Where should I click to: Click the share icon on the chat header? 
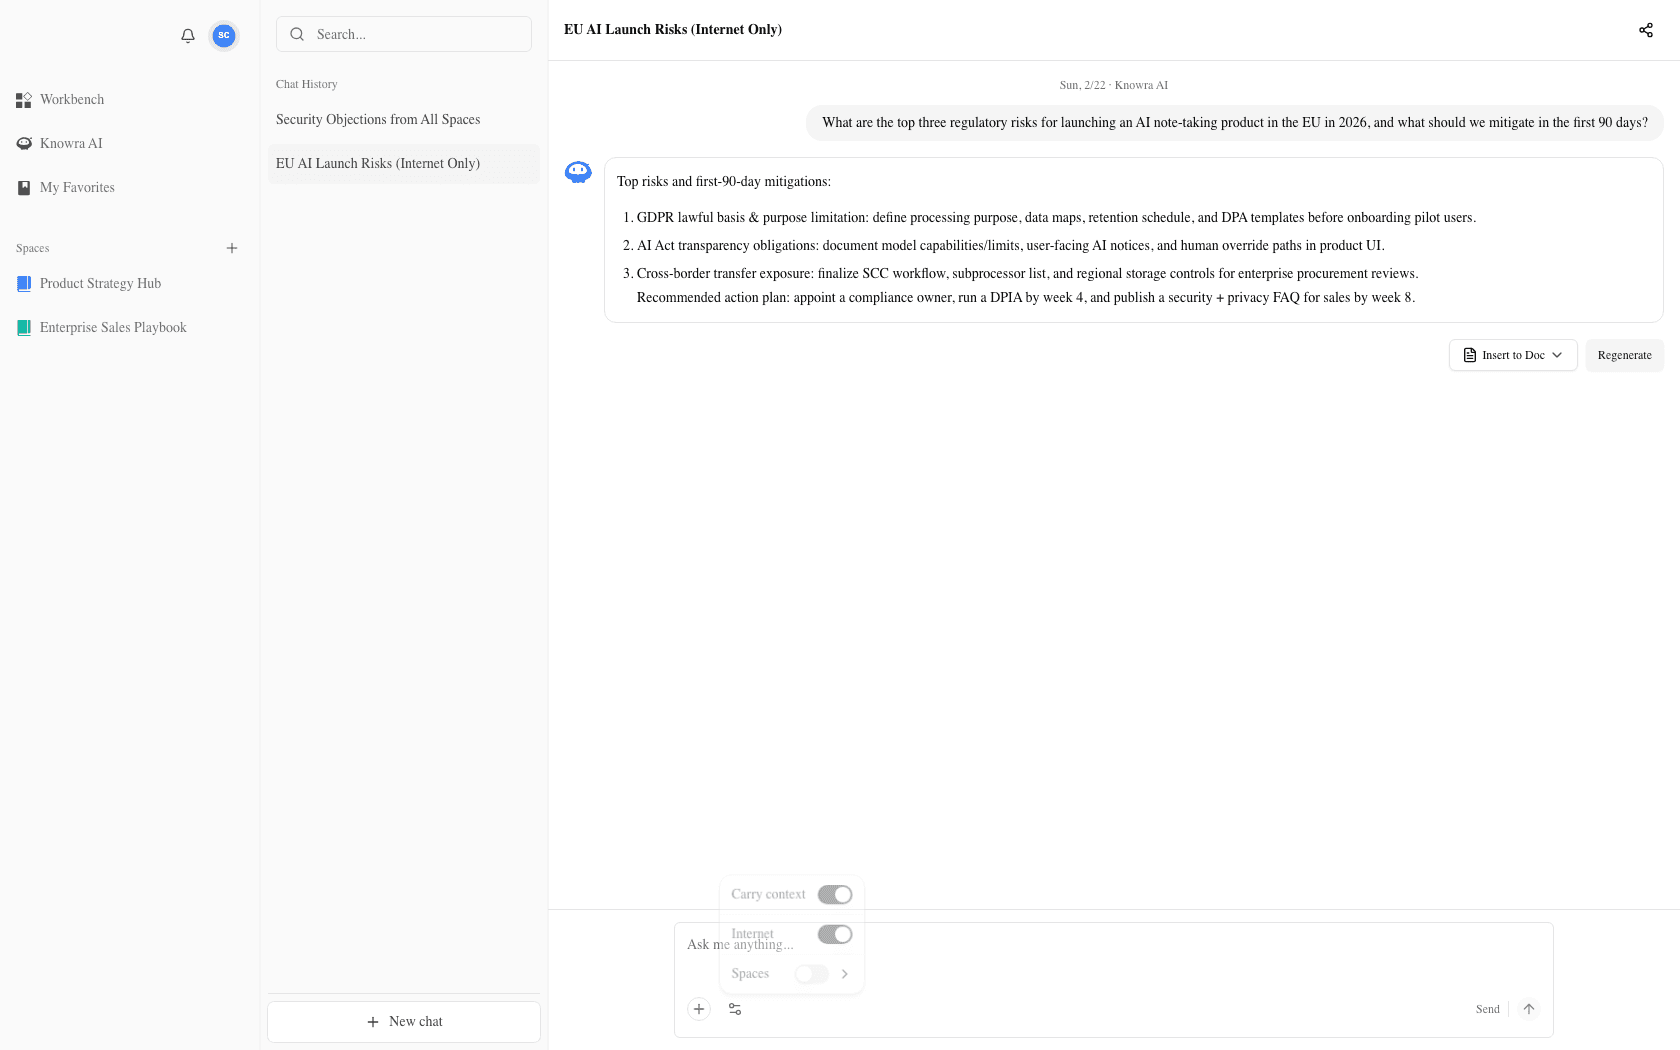[1646, 30]
